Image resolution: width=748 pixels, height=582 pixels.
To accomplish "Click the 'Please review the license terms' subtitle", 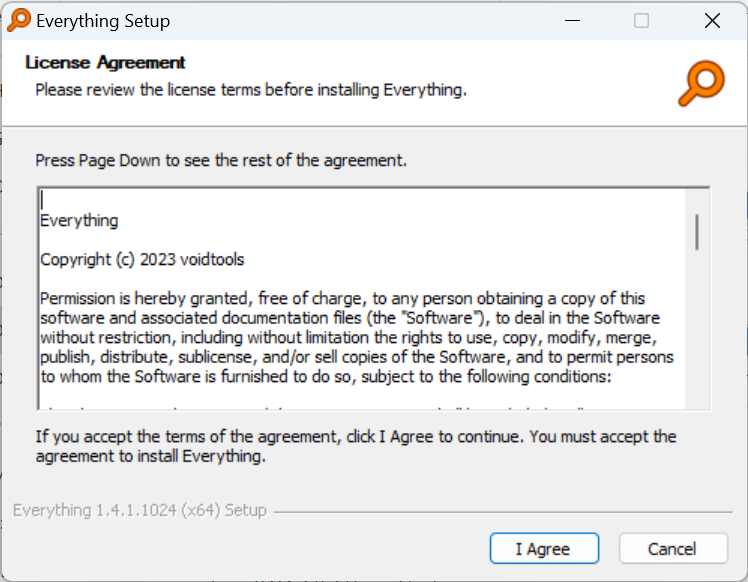I will point(251,90).
